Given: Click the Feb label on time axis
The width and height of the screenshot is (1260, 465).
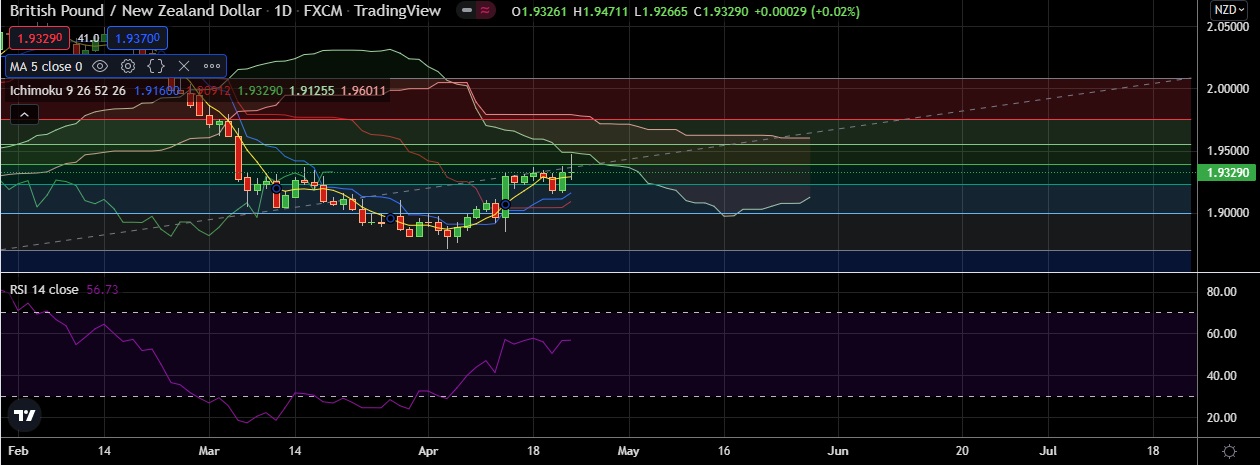Looking at the screenshot, I should [x=19, y=451].
